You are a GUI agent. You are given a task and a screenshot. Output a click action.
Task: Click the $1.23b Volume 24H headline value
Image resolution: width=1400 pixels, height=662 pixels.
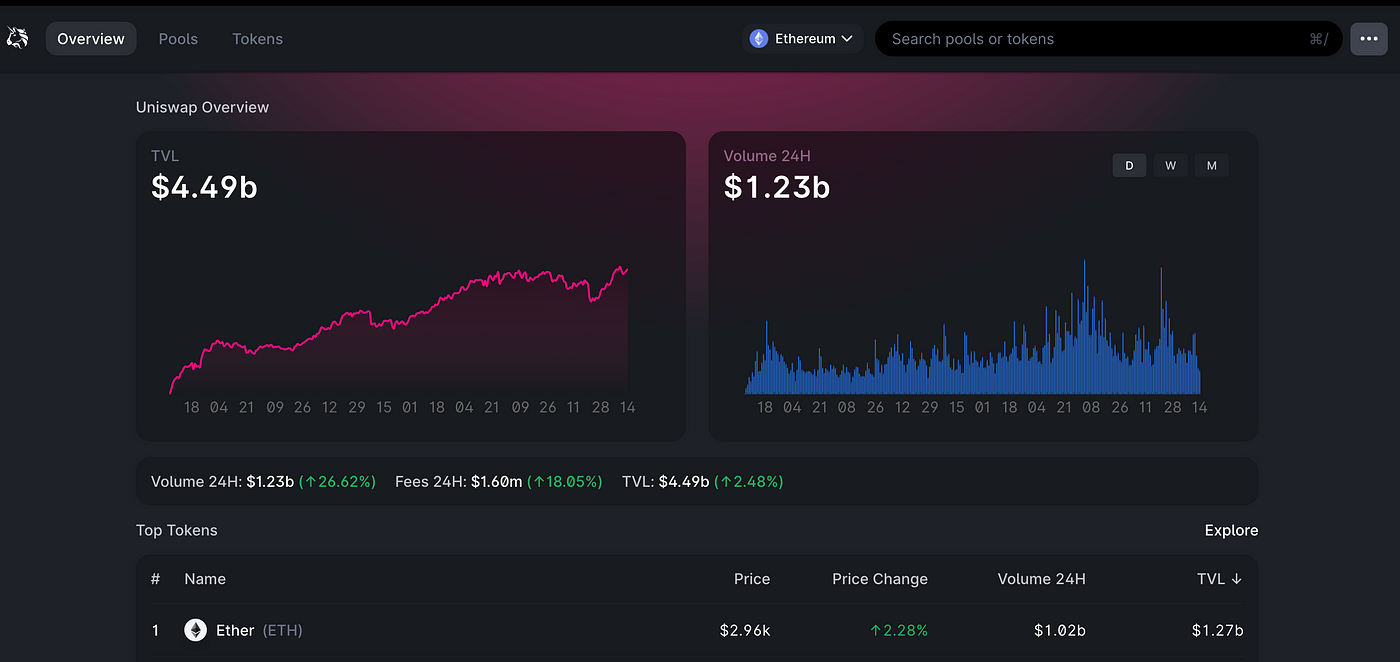coord(777,187)
